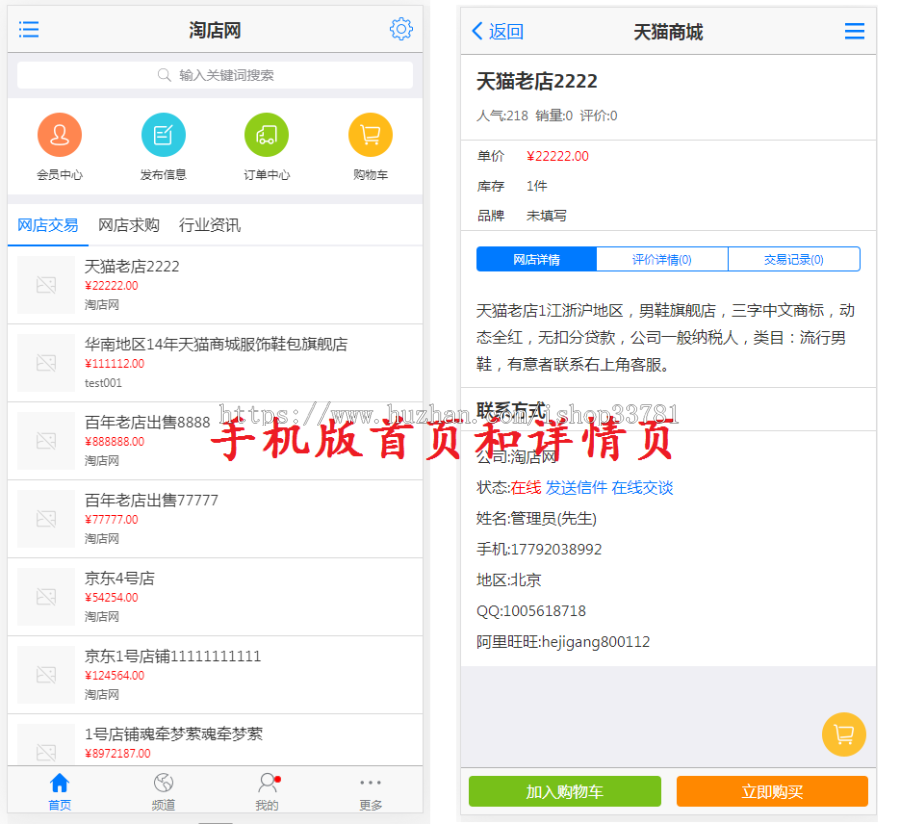Click 立即购买 orange button

click(772, 791)
